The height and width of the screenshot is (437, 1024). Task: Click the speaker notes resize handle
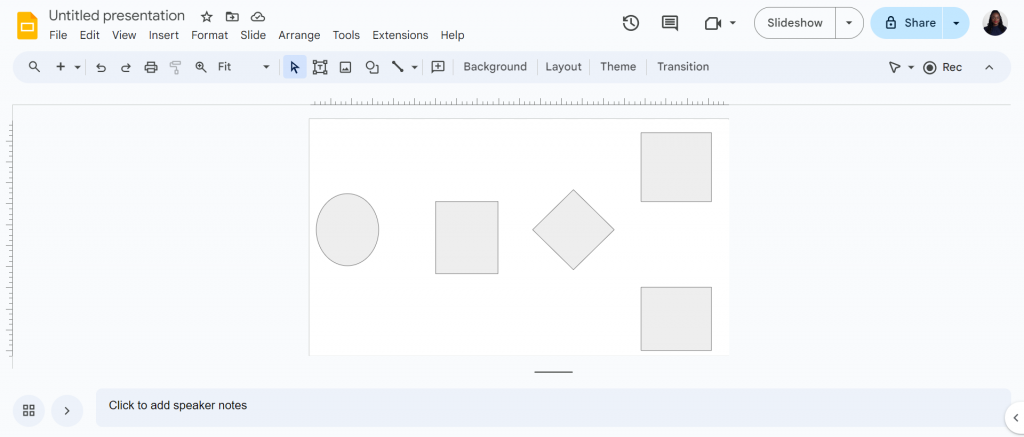[553, 372]
